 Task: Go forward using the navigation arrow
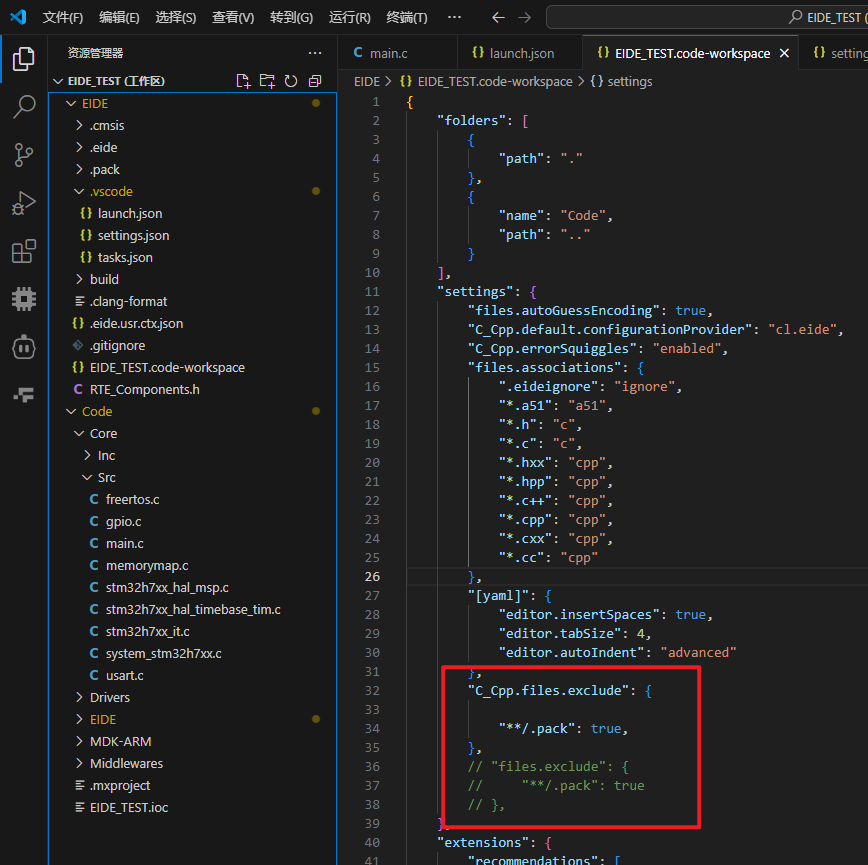[524, 18]
